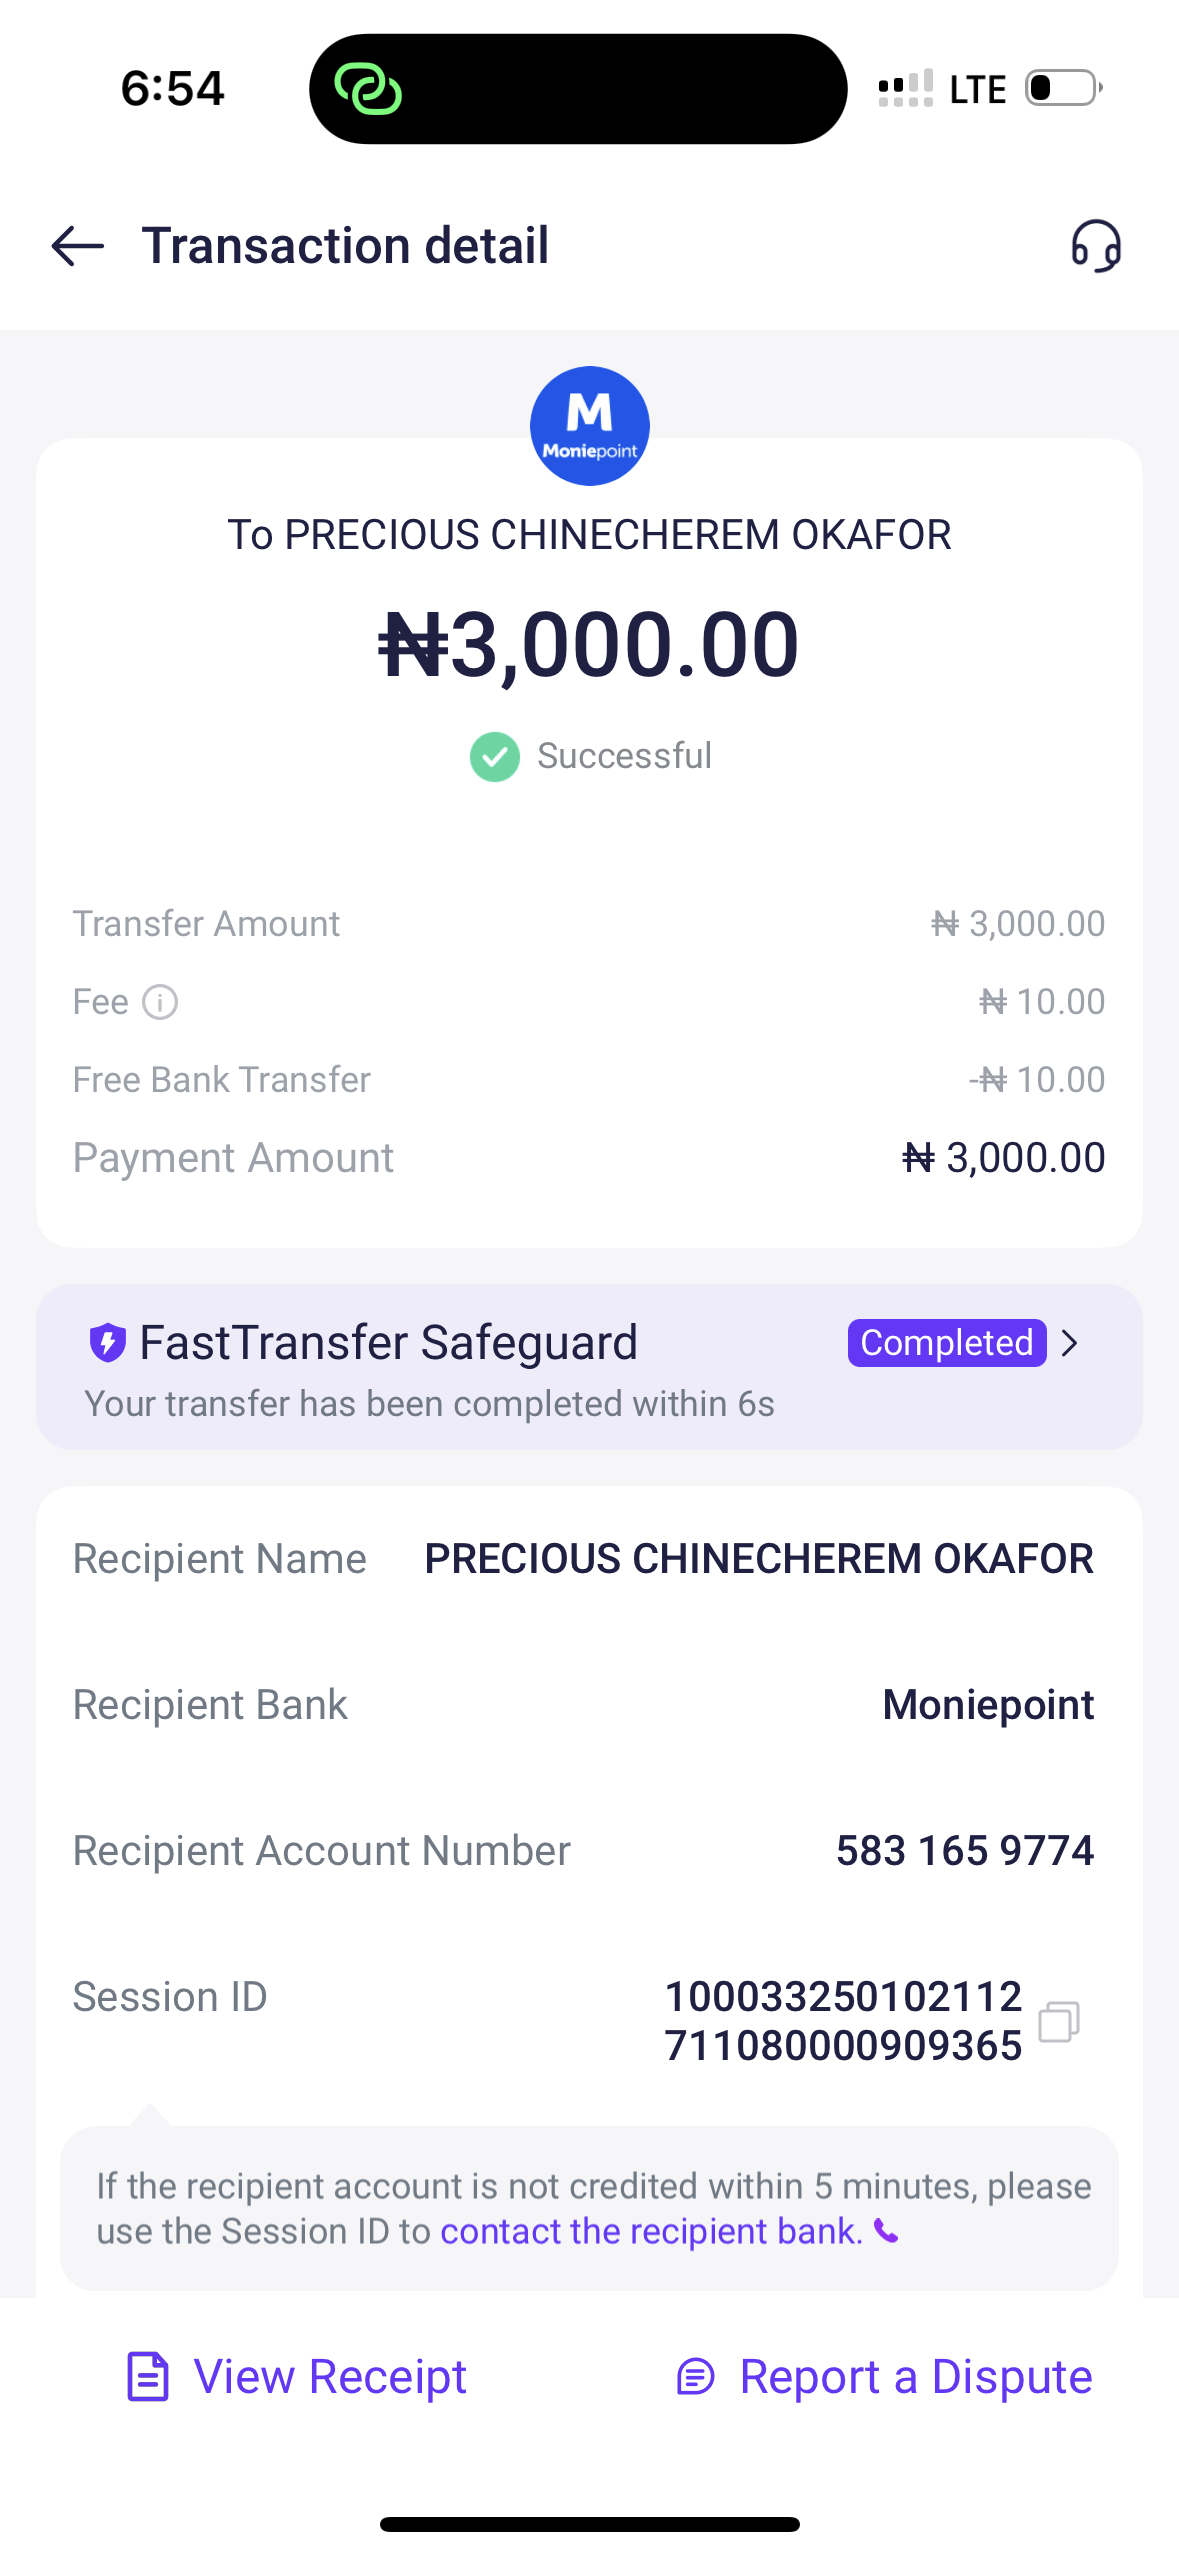Tap the green Successful checkmark icon
This screenshot has height=2556, width=1179.
[x=495, y=757]
